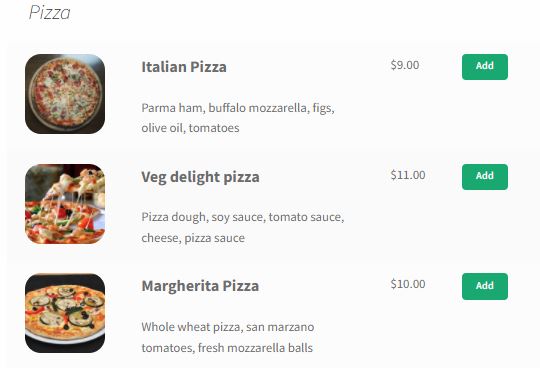Add Veg delight pizza to the order
540x368 pixels.
click(485, 177)
